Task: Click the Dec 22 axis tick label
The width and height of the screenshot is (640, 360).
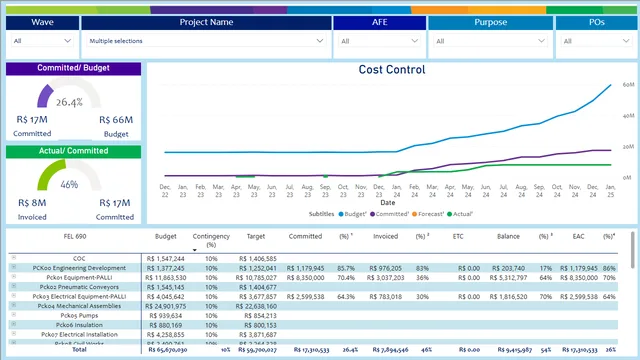Action: coord(165,191)
